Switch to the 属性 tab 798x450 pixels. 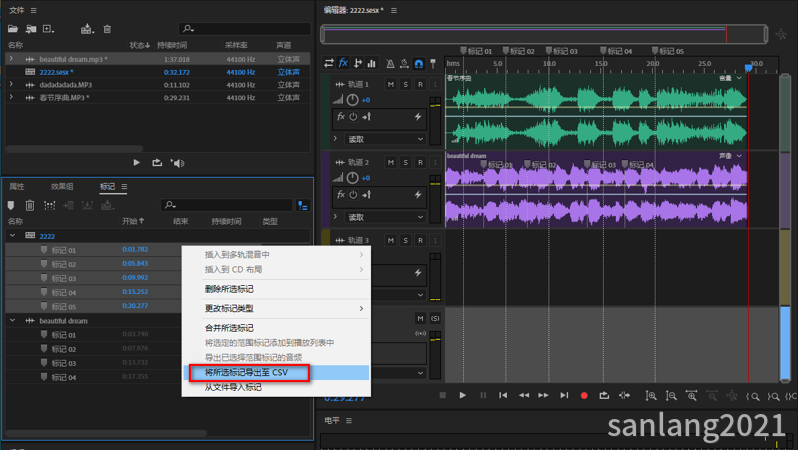tap(17, 186)
